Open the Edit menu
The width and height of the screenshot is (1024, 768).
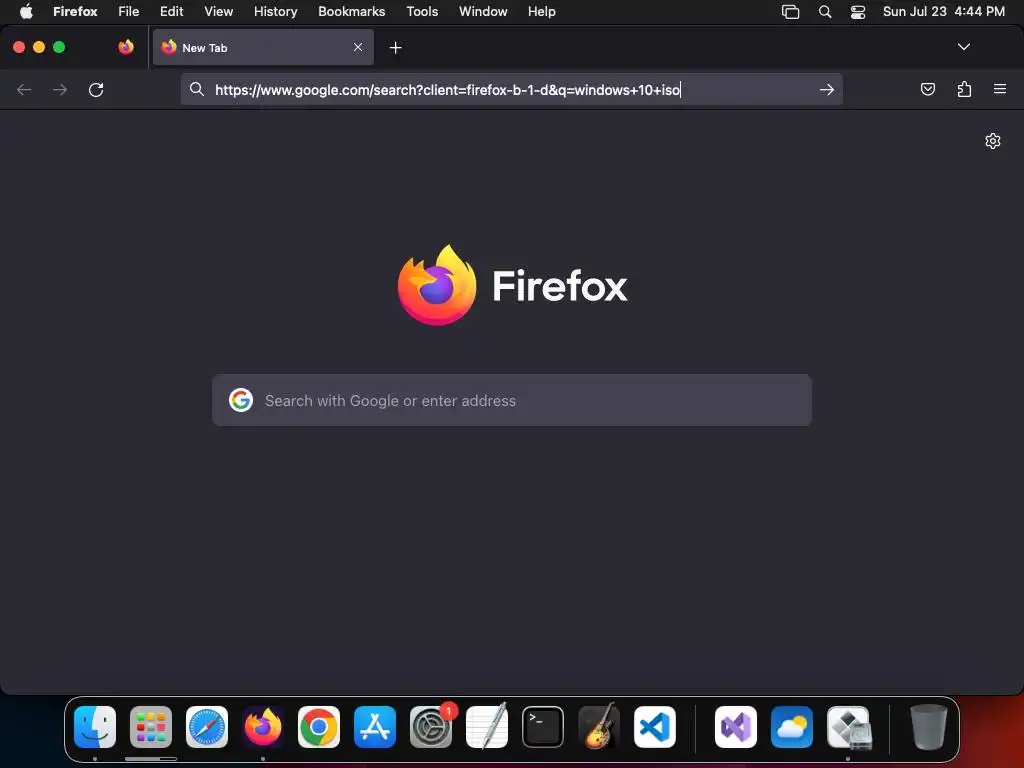pos(171,11)
